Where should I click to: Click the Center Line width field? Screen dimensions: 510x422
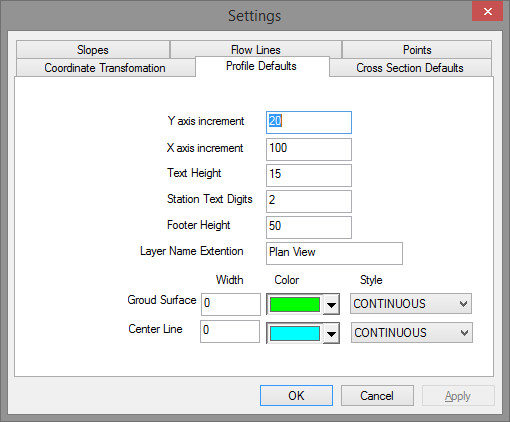tap(230, 331)
